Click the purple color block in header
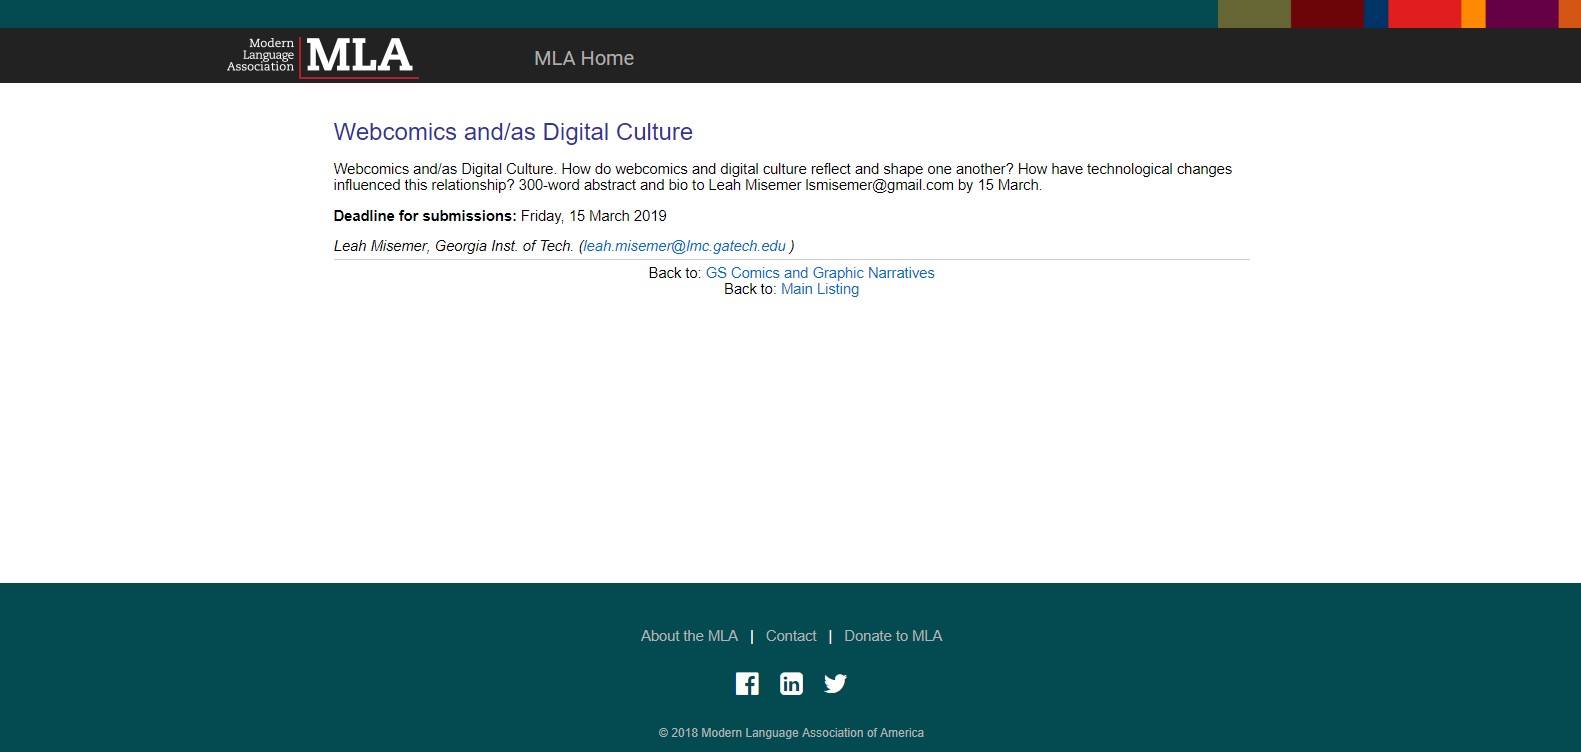The image size is (1581, 752). tap(1521, 13)
